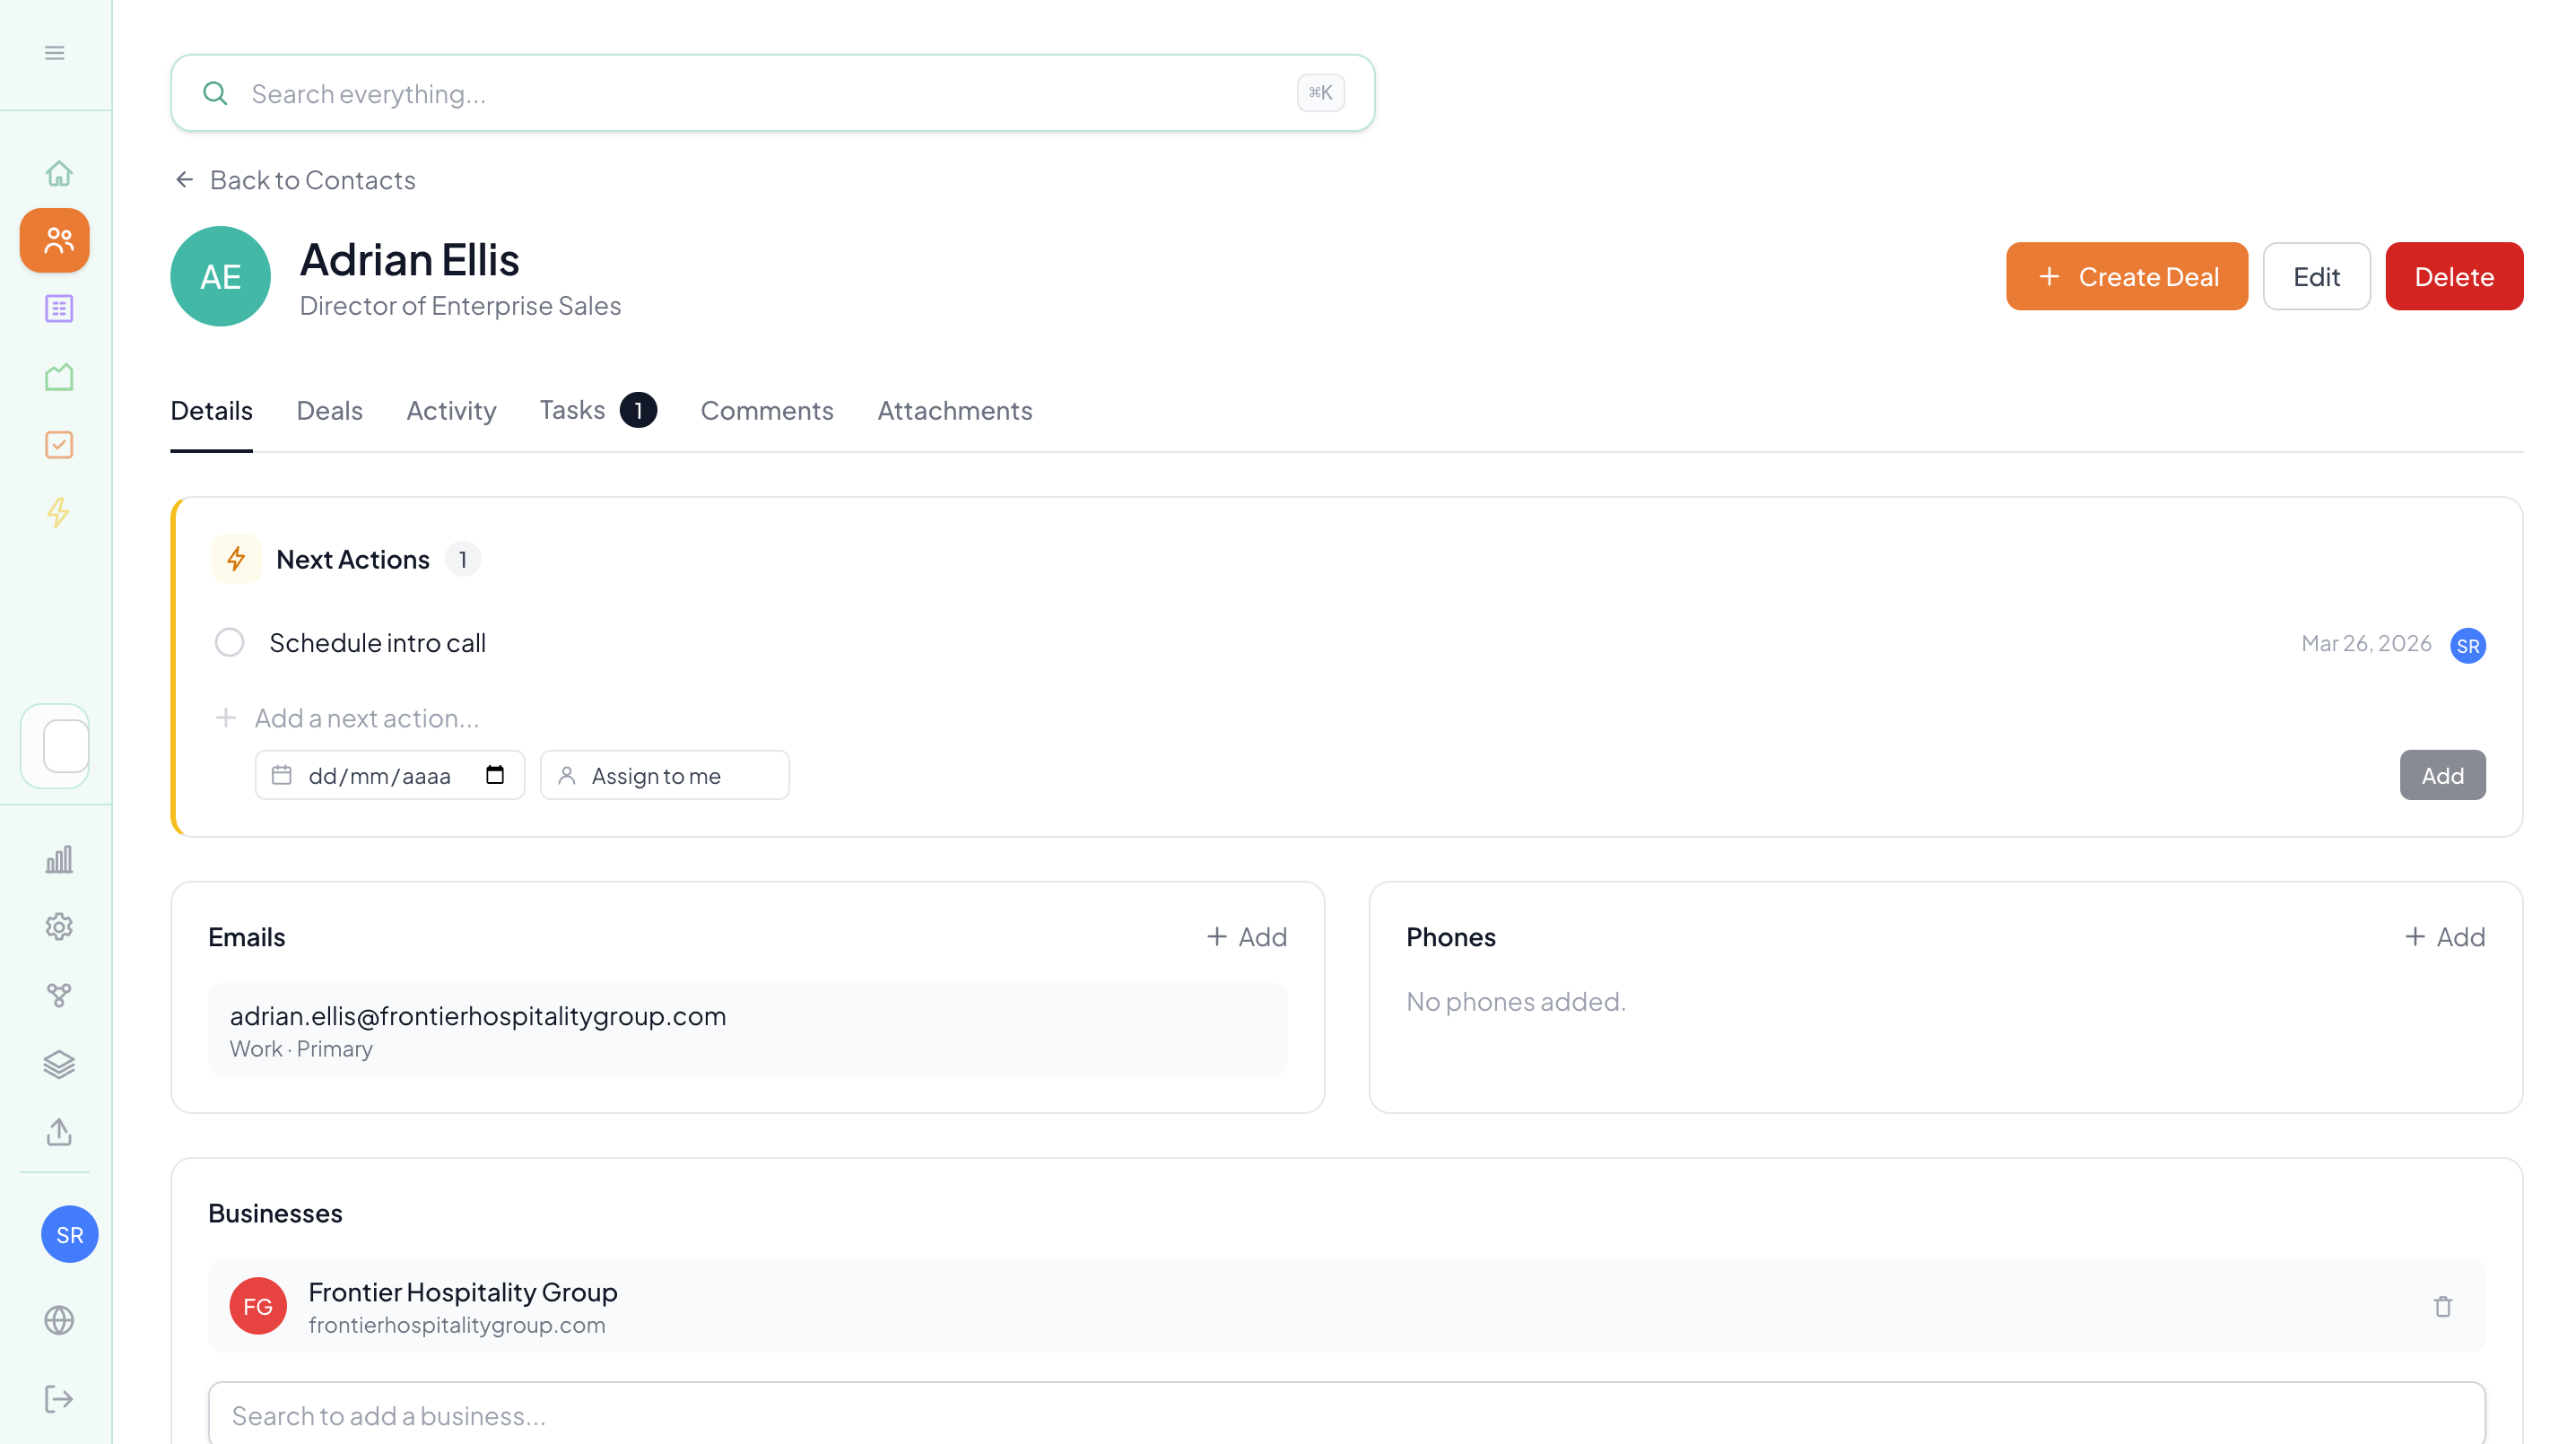
Task: Toggle the sidebar with the hamburger menu
Action: tap(54, 52)
